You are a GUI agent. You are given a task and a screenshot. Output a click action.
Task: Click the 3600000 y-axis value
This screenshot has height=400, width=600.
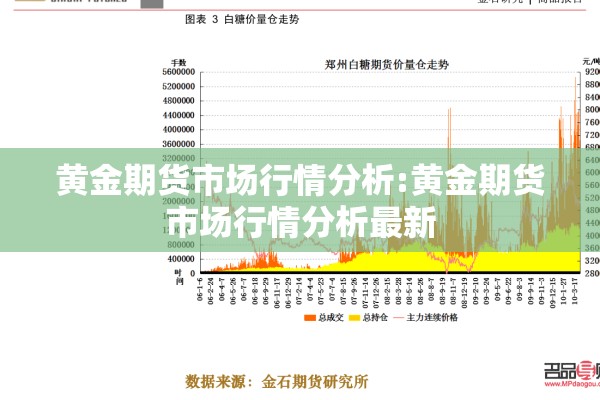[179, 144]
